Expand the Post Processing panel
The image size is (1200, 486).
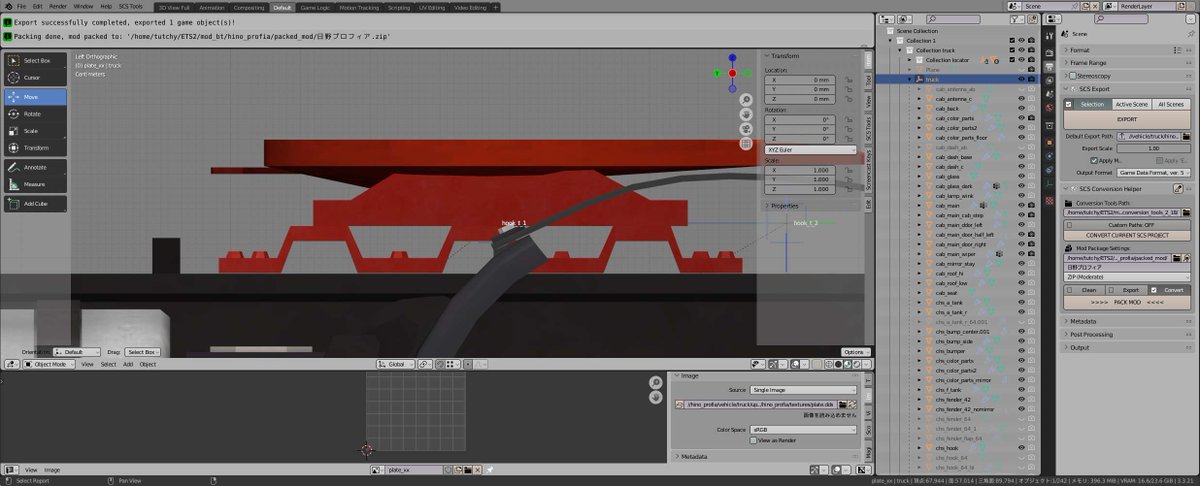pyautogui.click(x=1127, y=334)
